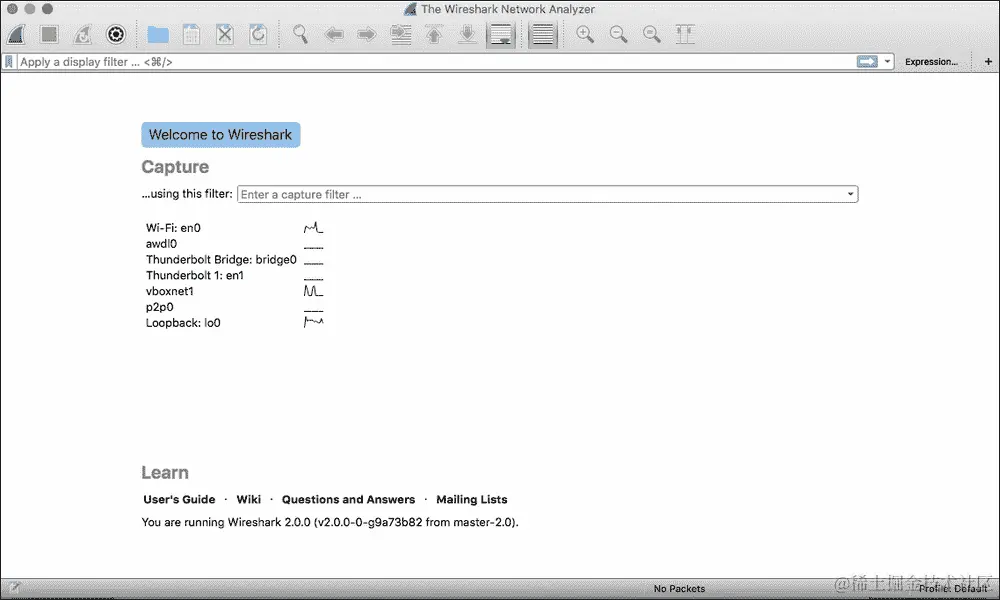Go back in packet history arrow

click(x=334, y=34)
